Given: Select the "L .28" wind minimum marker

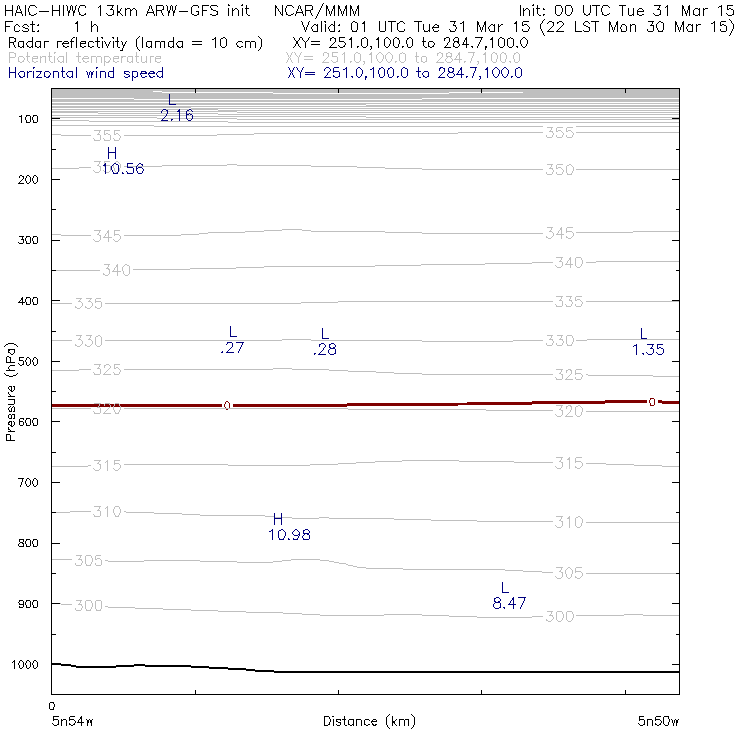Looking at the screenshot, I should click(x=325, y=342).
